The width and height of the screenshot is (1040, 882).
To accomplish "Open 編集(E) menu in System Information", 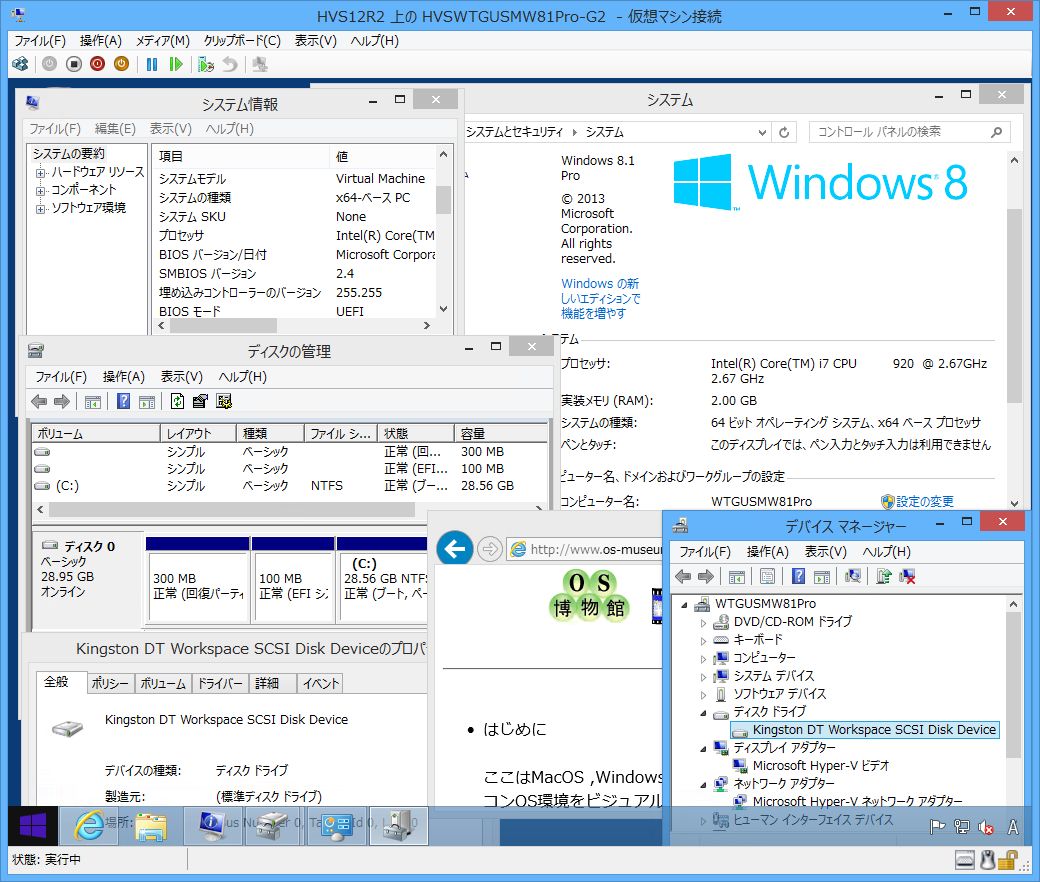I will click(x=115, y=129).
